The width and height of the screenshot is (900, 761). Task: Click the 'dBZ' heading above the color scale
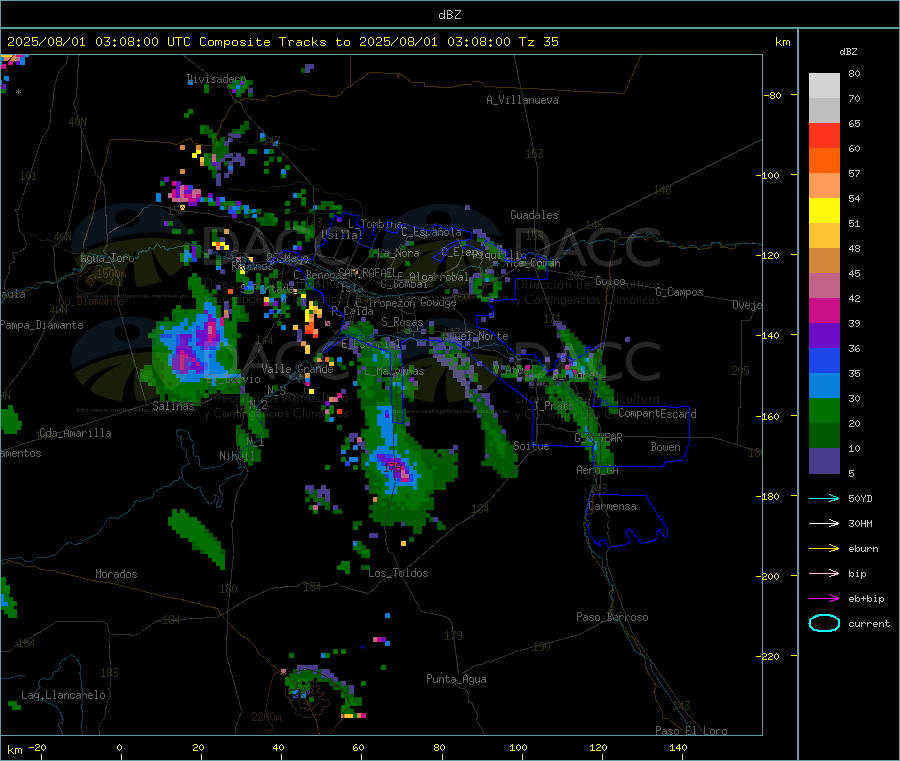point(848,52)
